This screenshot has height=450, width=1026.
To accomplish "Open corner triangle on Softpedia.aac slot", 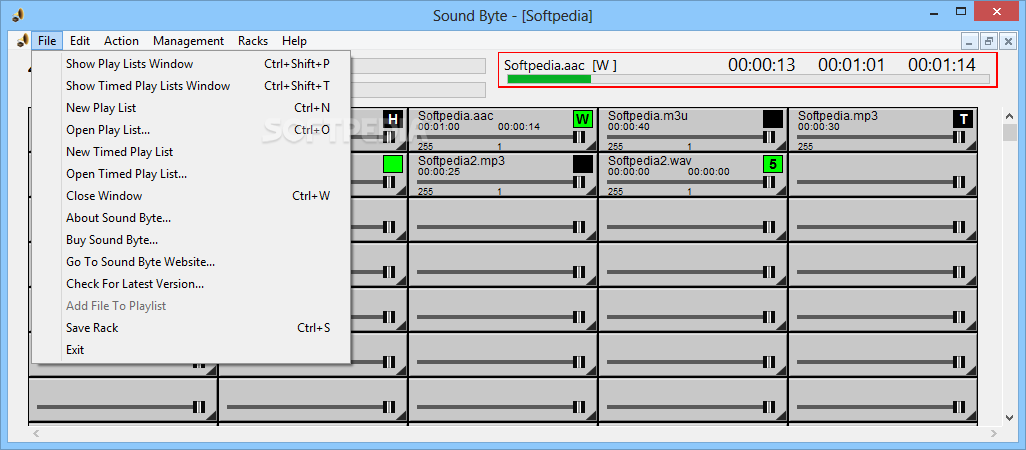I will pos(591,147).
